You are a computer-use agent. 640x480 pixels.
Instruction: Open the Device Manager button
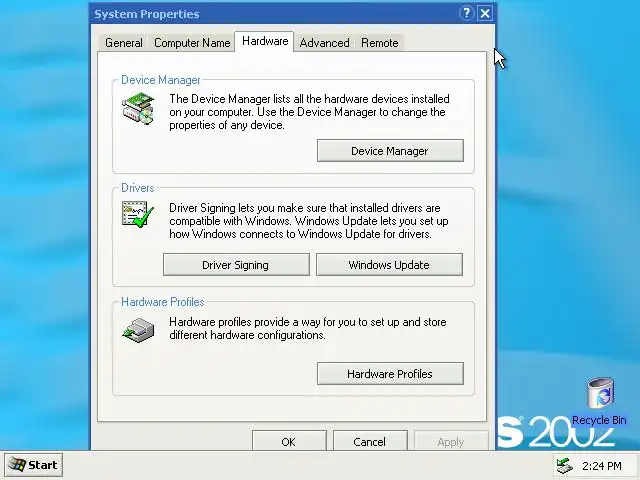(x=390, y=151)
